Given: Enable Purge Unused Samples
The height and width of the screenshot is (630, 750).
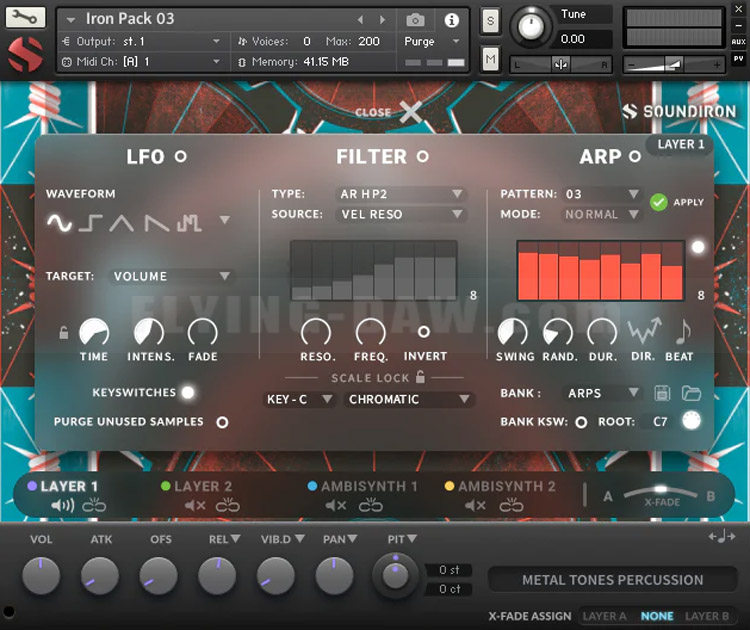Looking at the screenshot, I should click(x=222, y=422).
